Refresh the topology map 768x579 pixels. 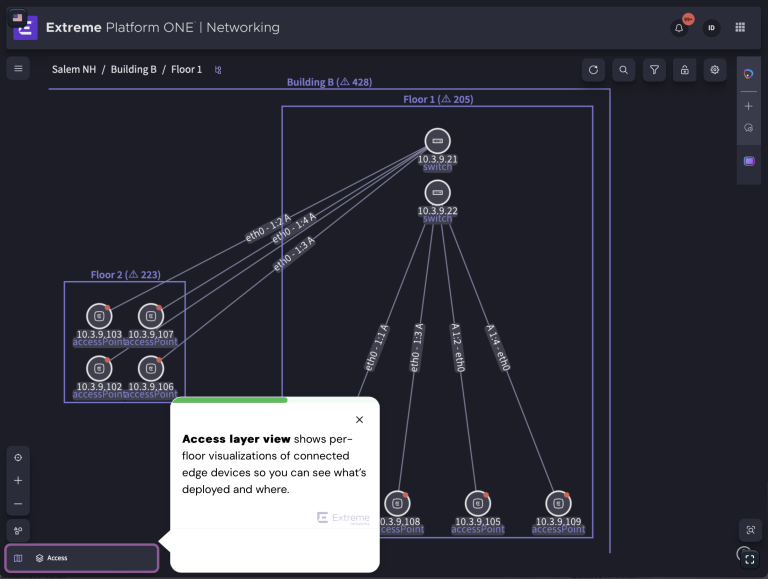593,70
